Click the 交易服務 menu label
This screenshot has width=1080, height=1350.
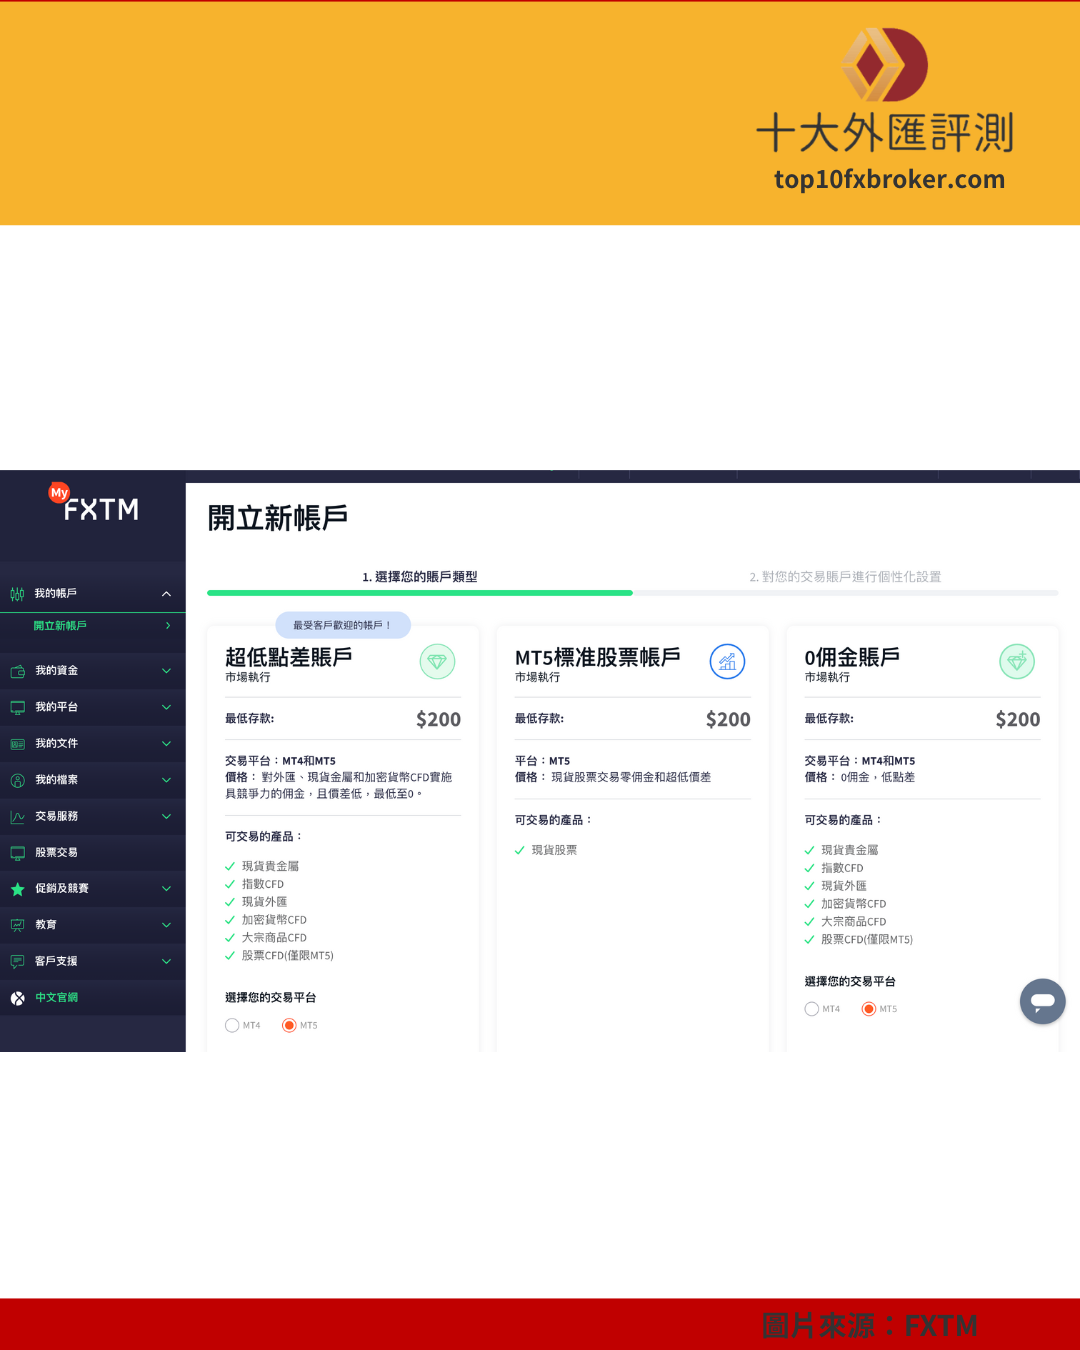coord(56,817)
